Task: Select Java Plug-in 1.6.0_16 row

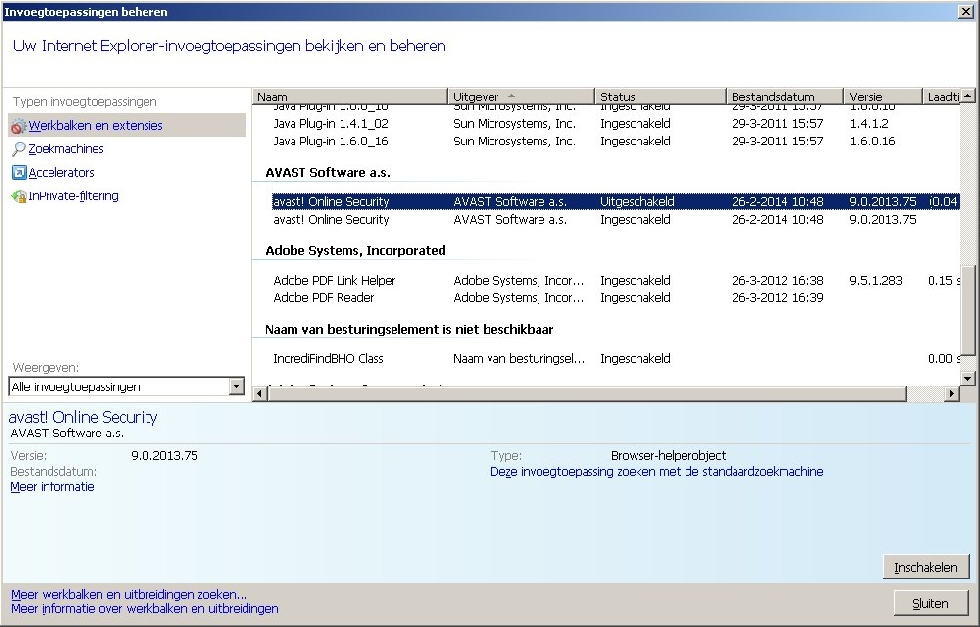Action: (616, 141)
